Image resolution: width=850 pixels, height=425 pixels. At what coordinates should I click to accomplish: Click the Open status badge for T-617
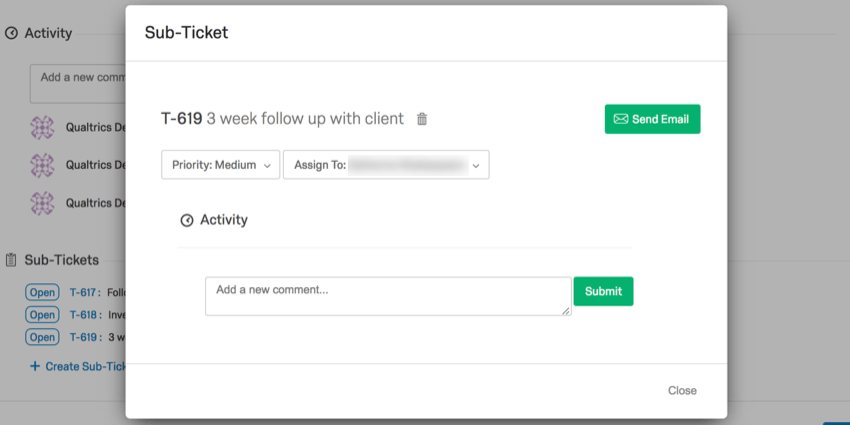(42, 293)
